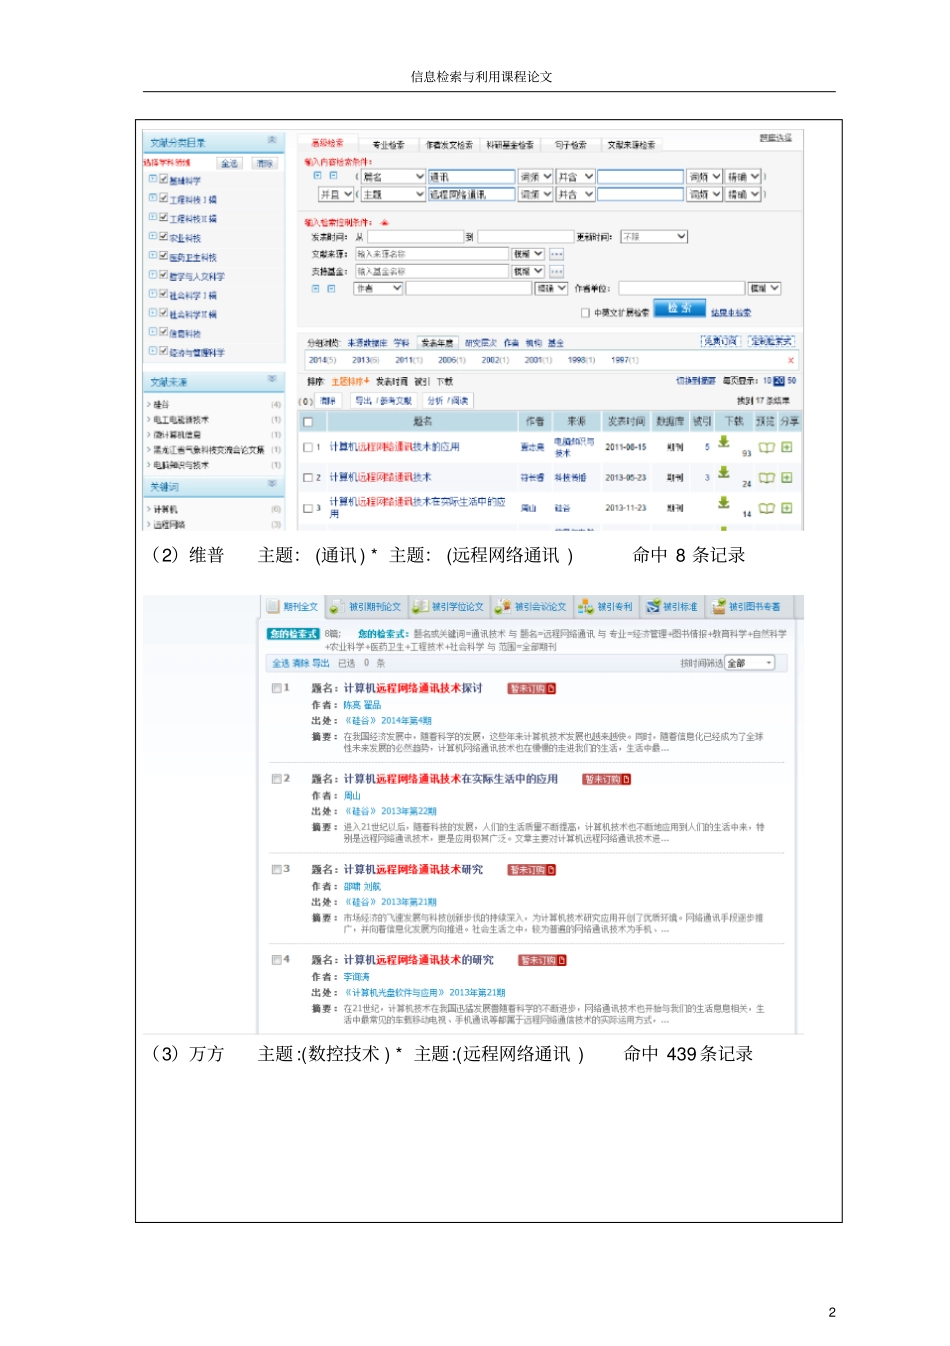The width and height of the screenshot is (950, 1346).
Task: Click the blue 检索 search button
Action: point(680,308)
